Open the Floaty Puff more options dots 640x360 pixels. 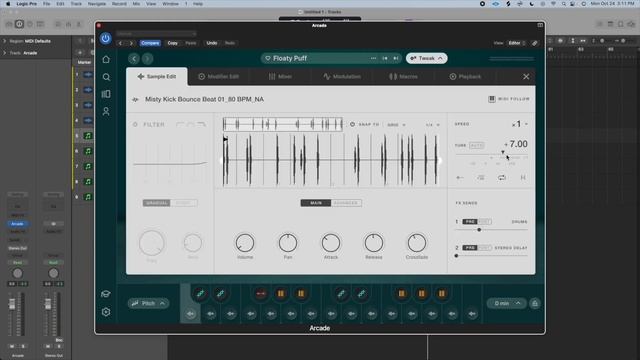point(373,58)
